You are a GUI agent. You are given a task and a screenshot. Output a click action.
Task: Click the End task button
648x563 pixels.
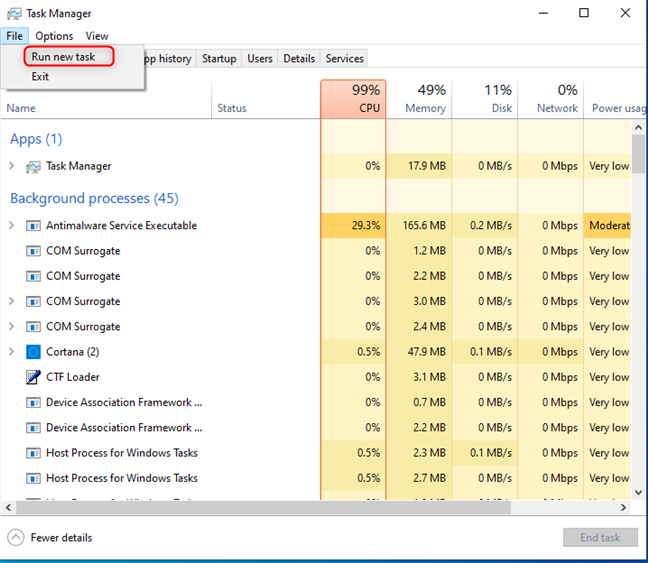(600, 537)
